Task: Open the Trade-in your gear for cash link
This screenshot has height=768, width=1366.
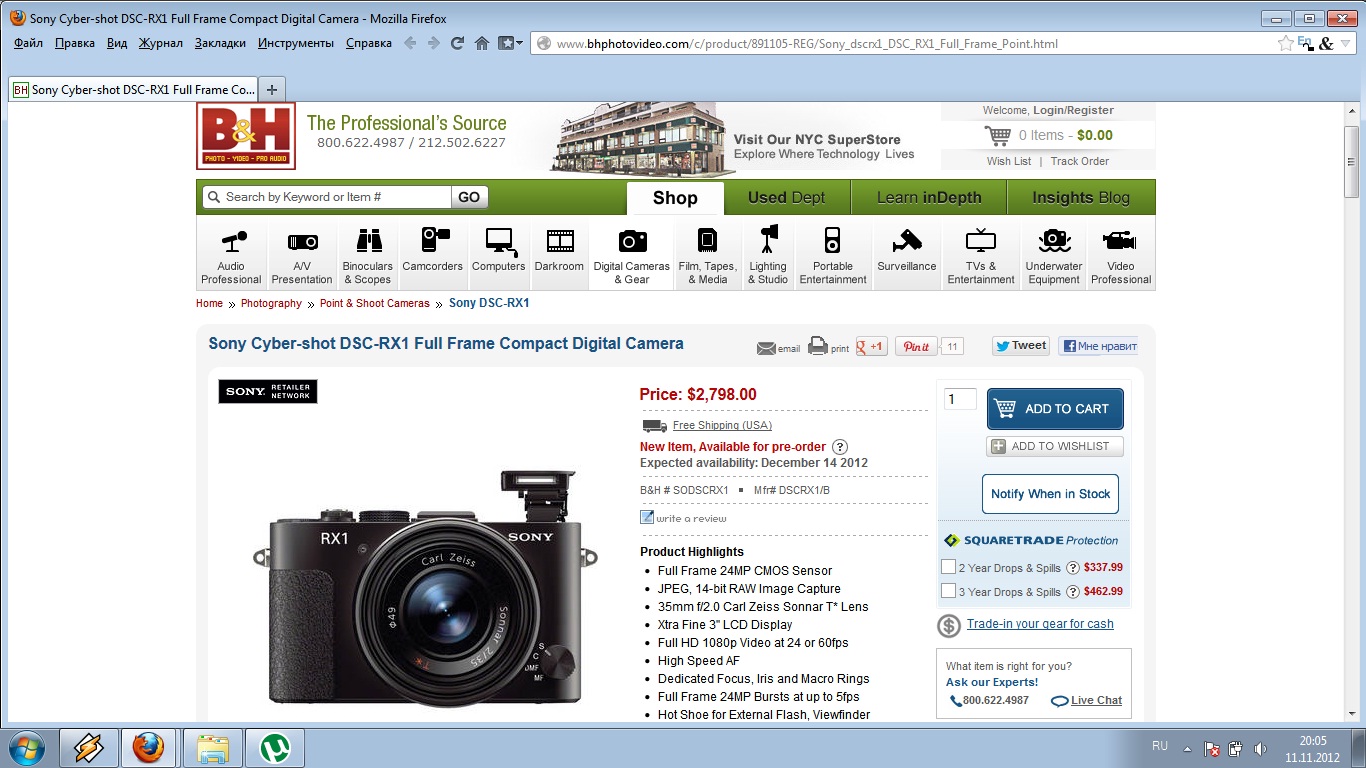Action: [x=1040, y=624]
